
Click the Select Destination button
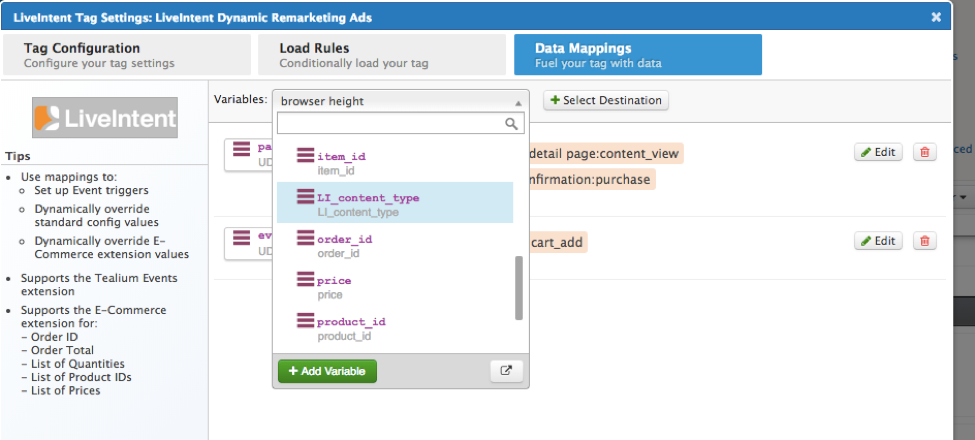coord(606,100)
